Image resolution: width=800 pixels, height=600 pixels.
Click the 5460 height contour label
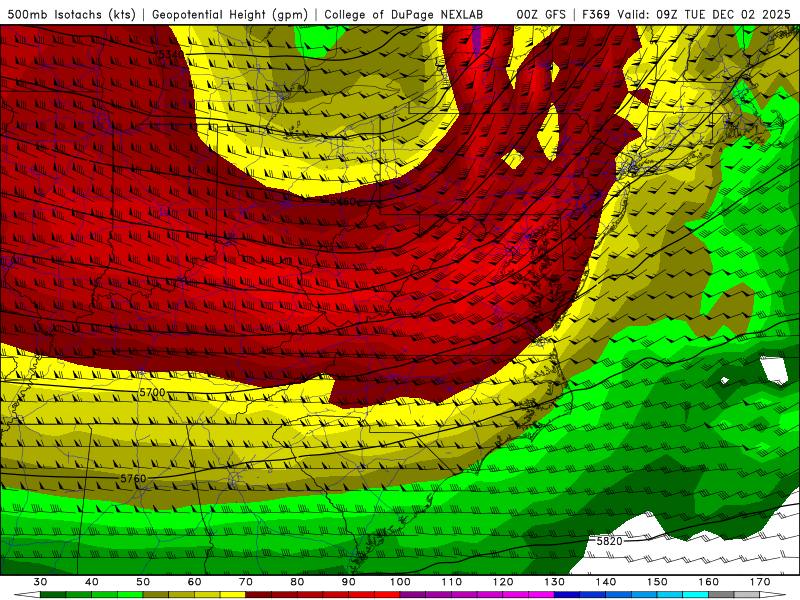tap(342, 202)
